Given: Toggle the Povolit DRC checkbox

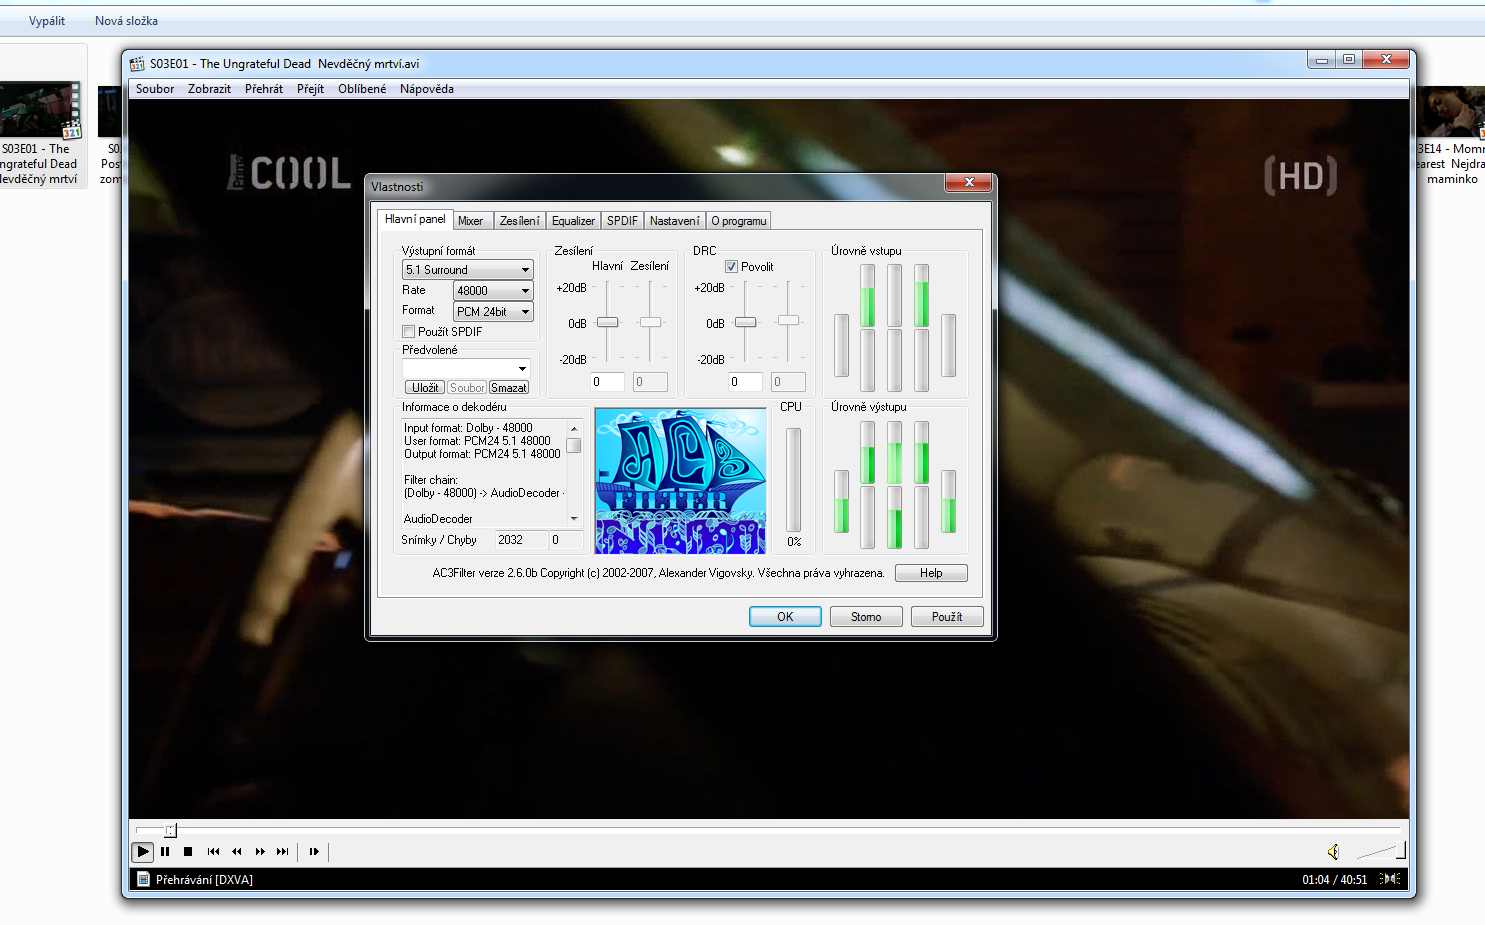Looking at the screenshot, I should 731,267.
